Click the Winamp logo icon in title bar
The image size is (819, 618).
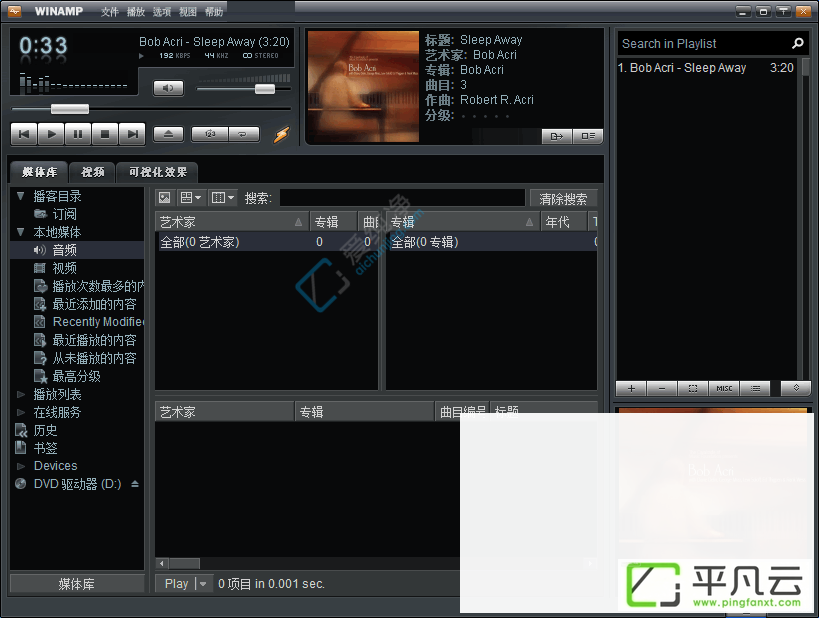pyautogui.click(x=15, y=11)
